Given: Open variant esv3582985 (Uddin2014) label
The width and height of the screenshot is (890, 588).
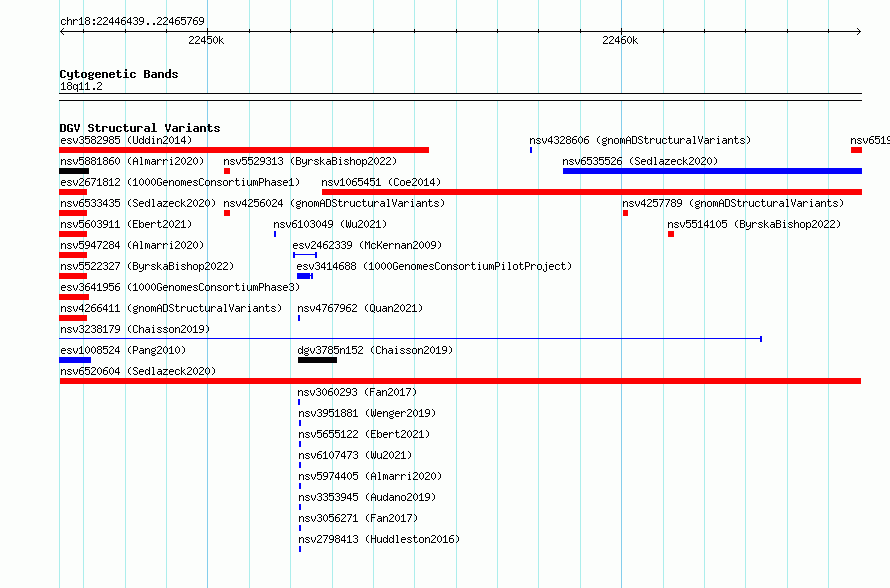Looking at the screenshot, I should click(126, 140).
